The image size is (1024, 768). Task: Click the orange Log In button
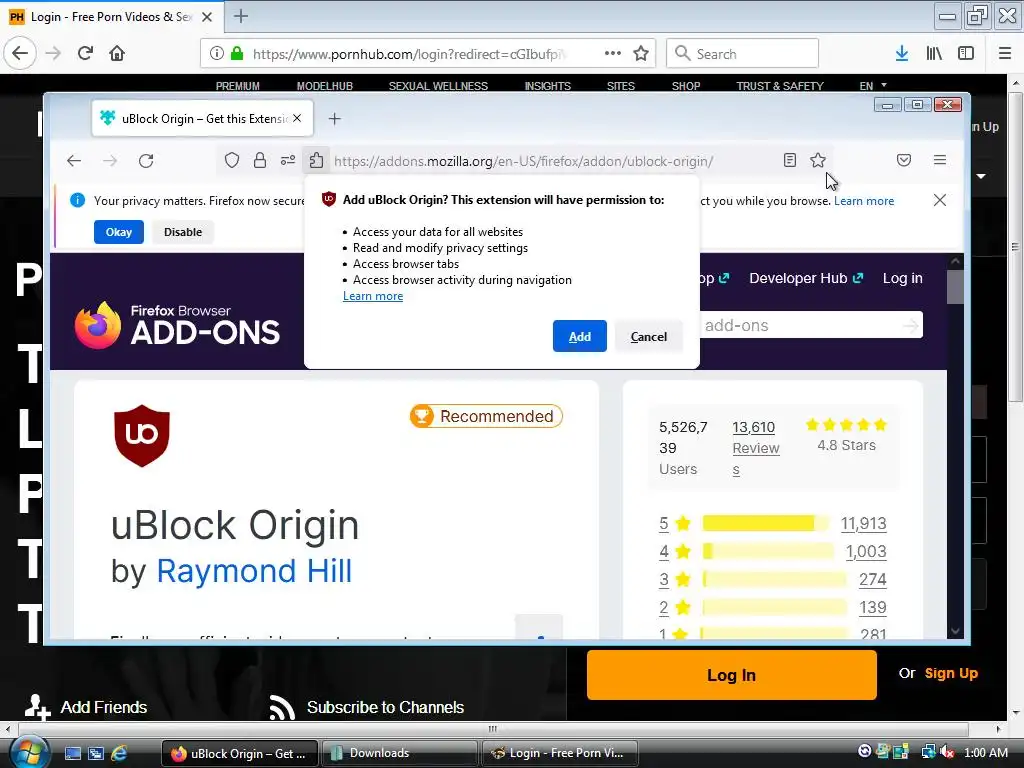tap(731, 675)
